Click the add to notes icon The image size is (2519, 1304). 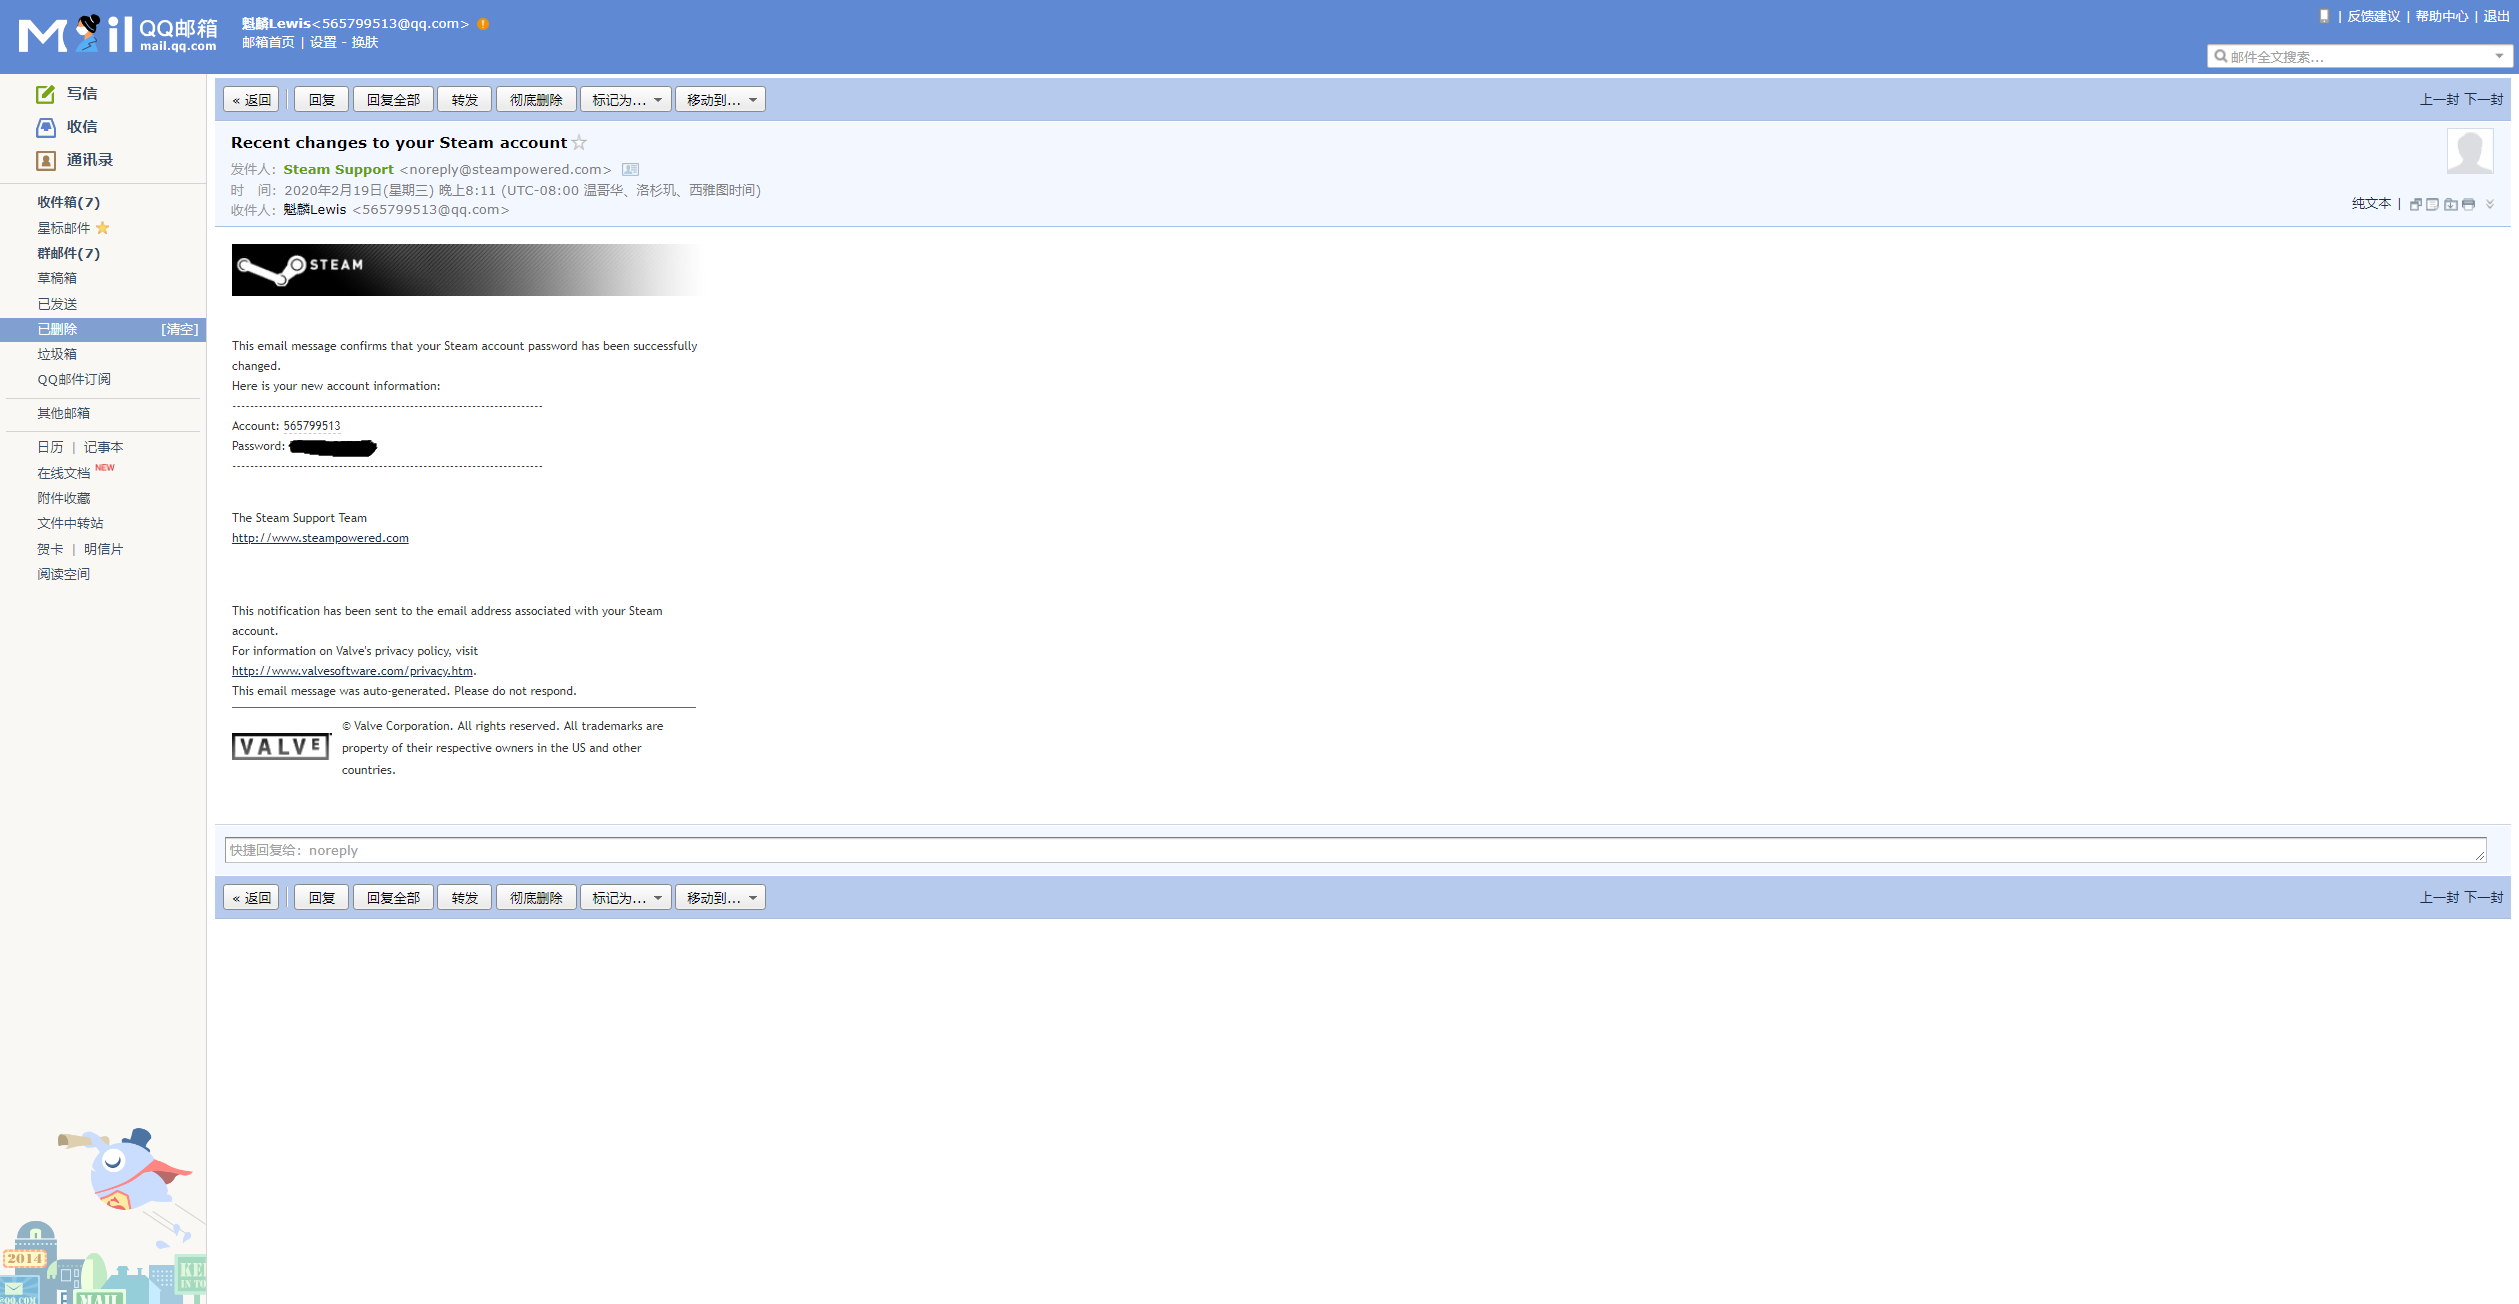point(2432,204)
